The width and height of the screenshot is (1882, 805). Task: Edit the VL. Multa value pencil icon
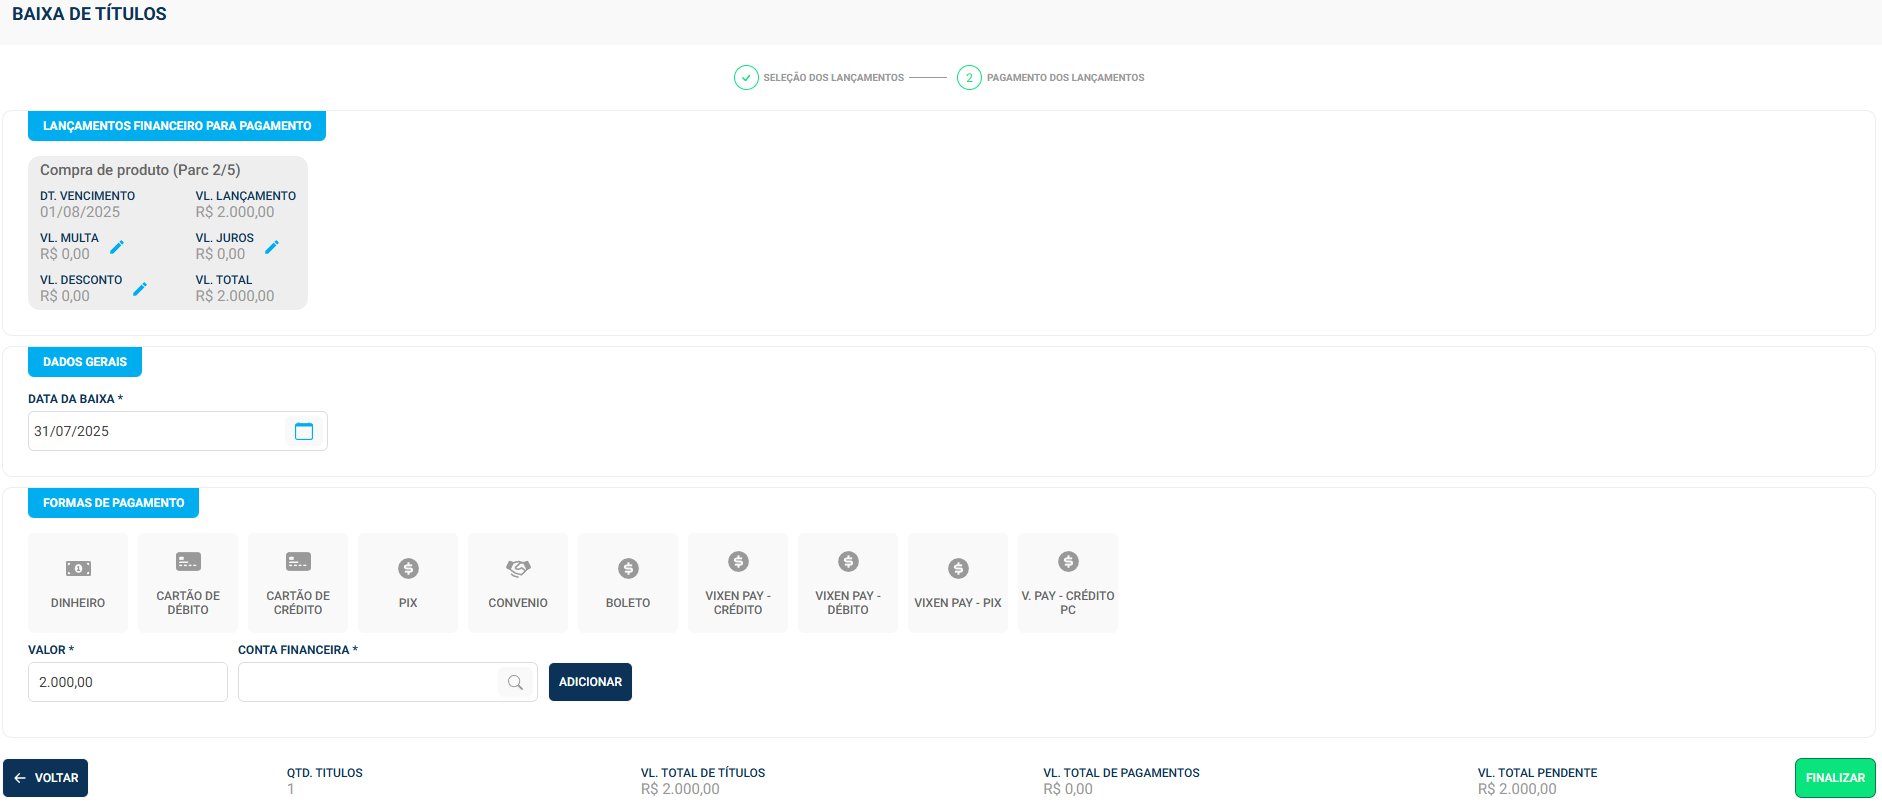[x=117, y=247]
